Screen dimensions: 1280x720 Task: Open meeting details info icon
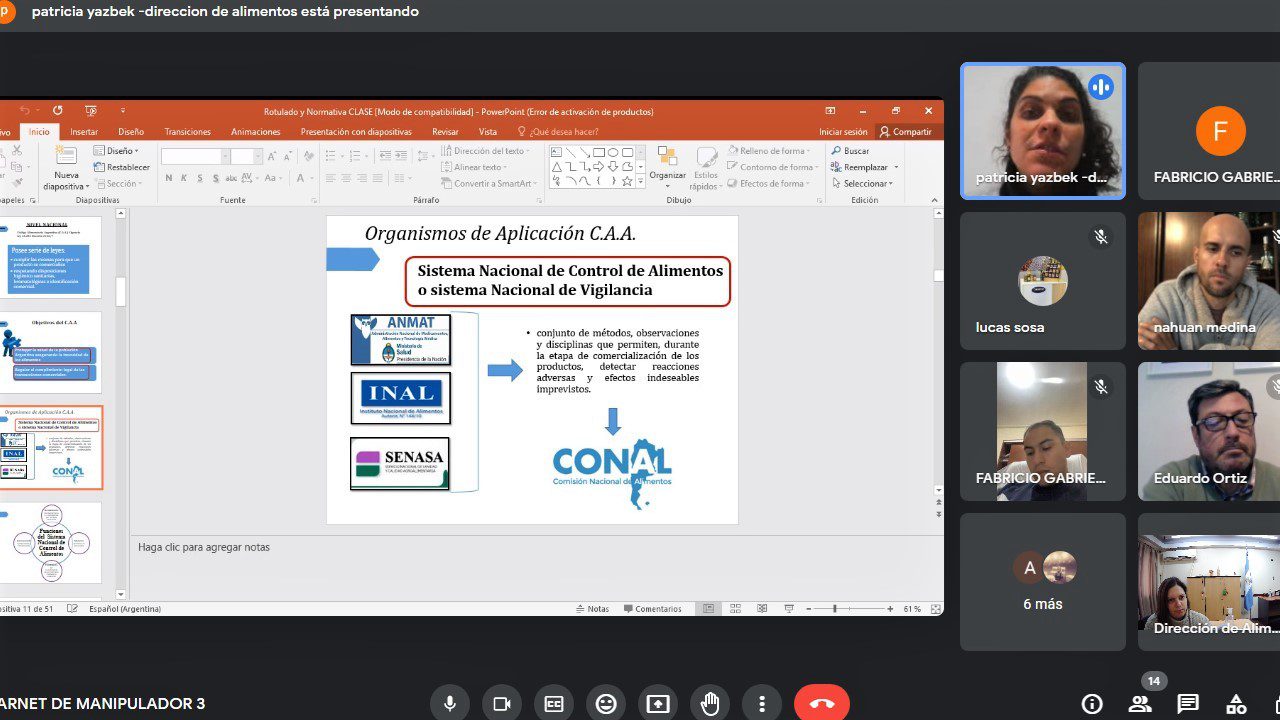1092,703
